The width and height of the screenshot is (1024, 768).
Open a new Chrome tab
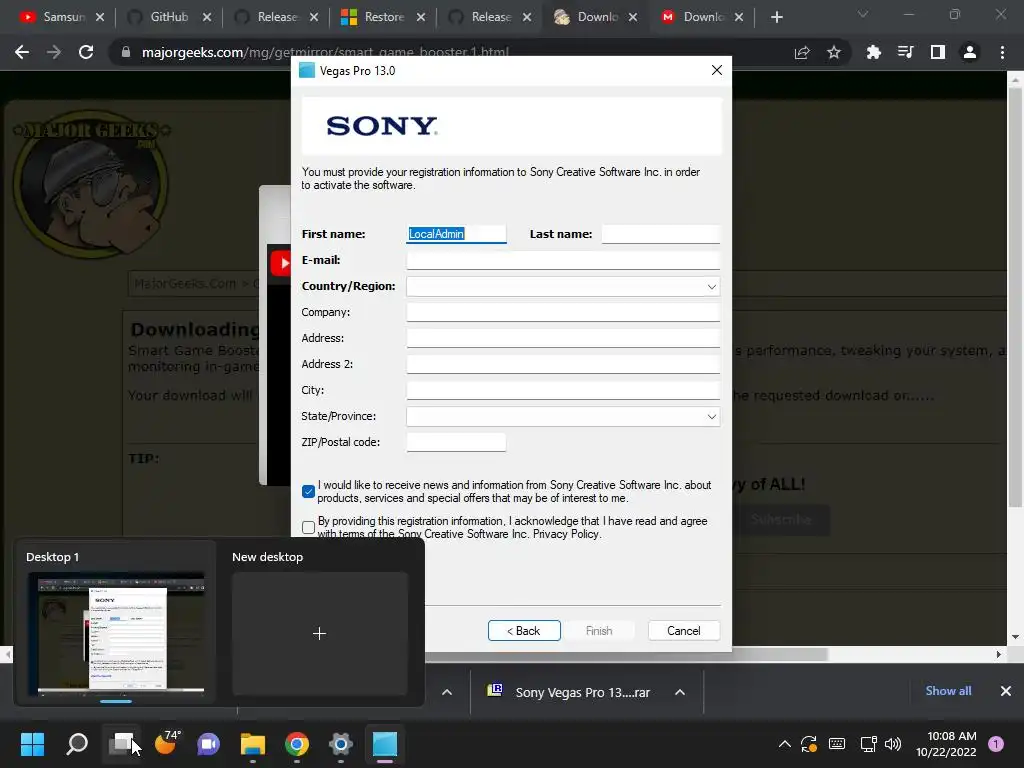pos(776,17)
